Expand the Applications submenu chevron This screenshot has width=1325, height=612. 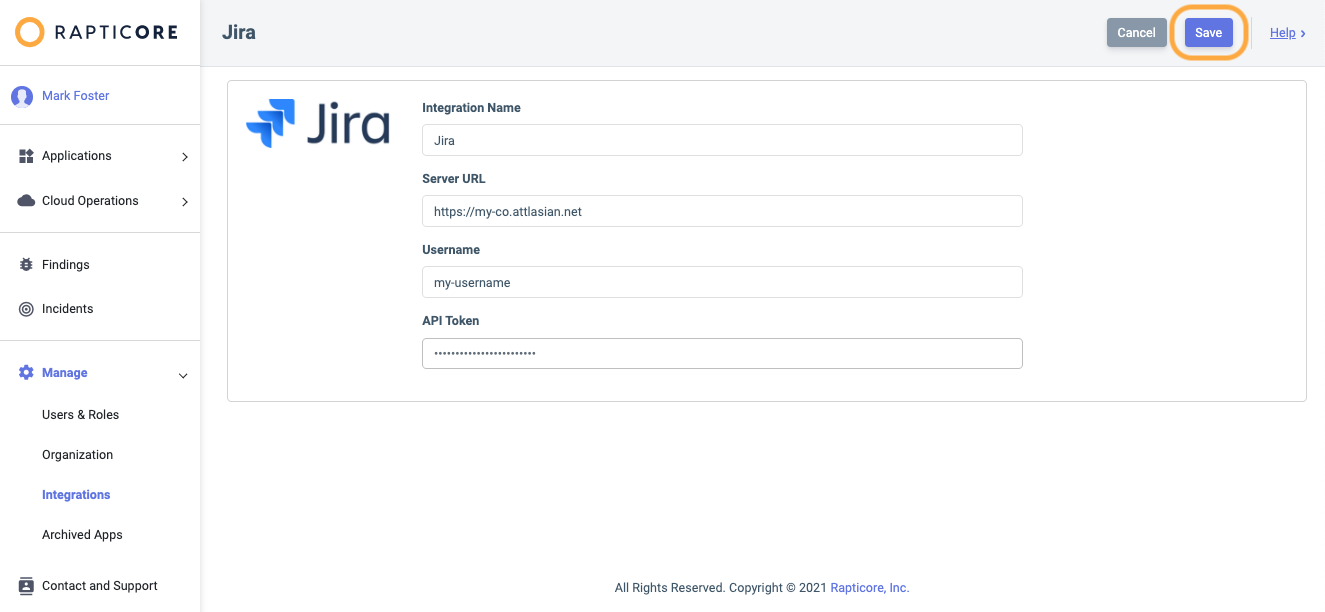tap(185, 157)
